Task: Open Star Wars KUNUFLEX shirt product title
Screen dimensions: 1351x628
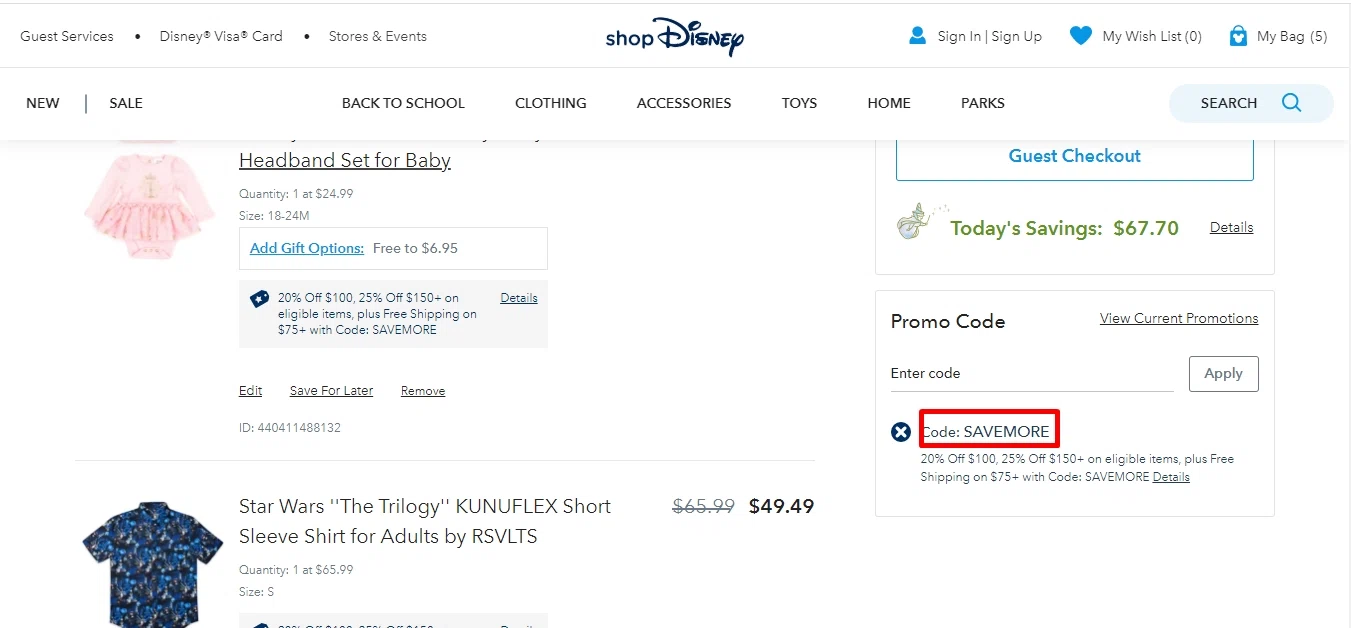Action: 425,521
